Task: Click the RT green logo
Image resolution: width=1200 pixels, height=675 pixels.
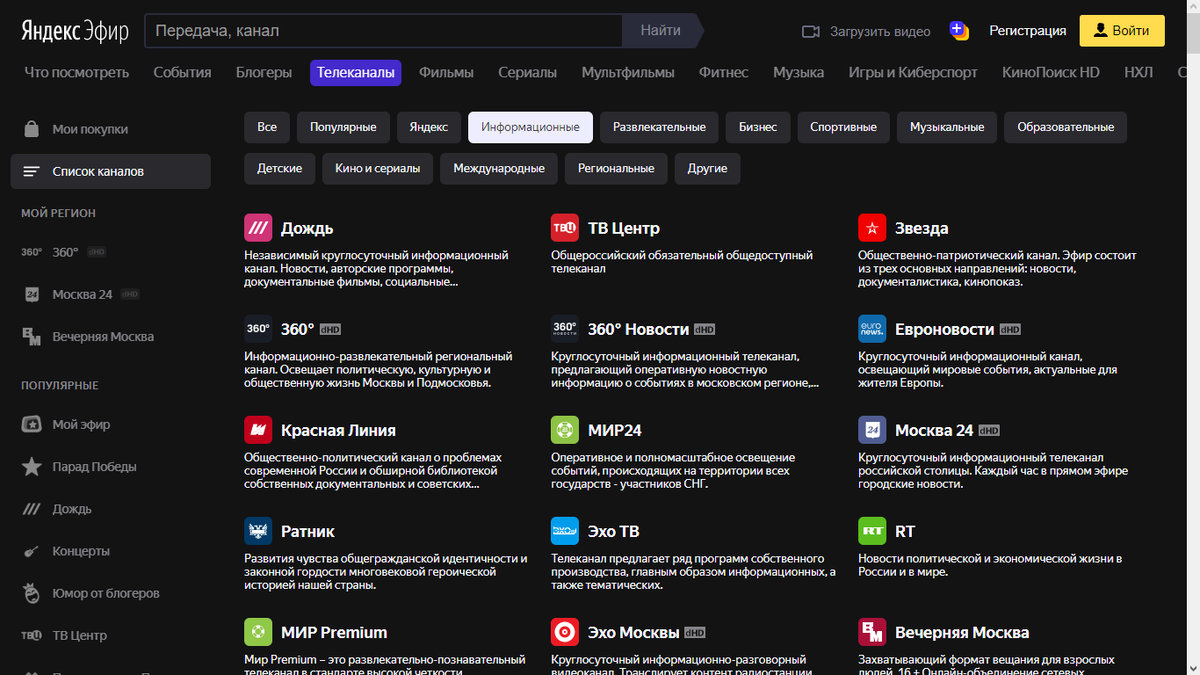Action: 872,531
